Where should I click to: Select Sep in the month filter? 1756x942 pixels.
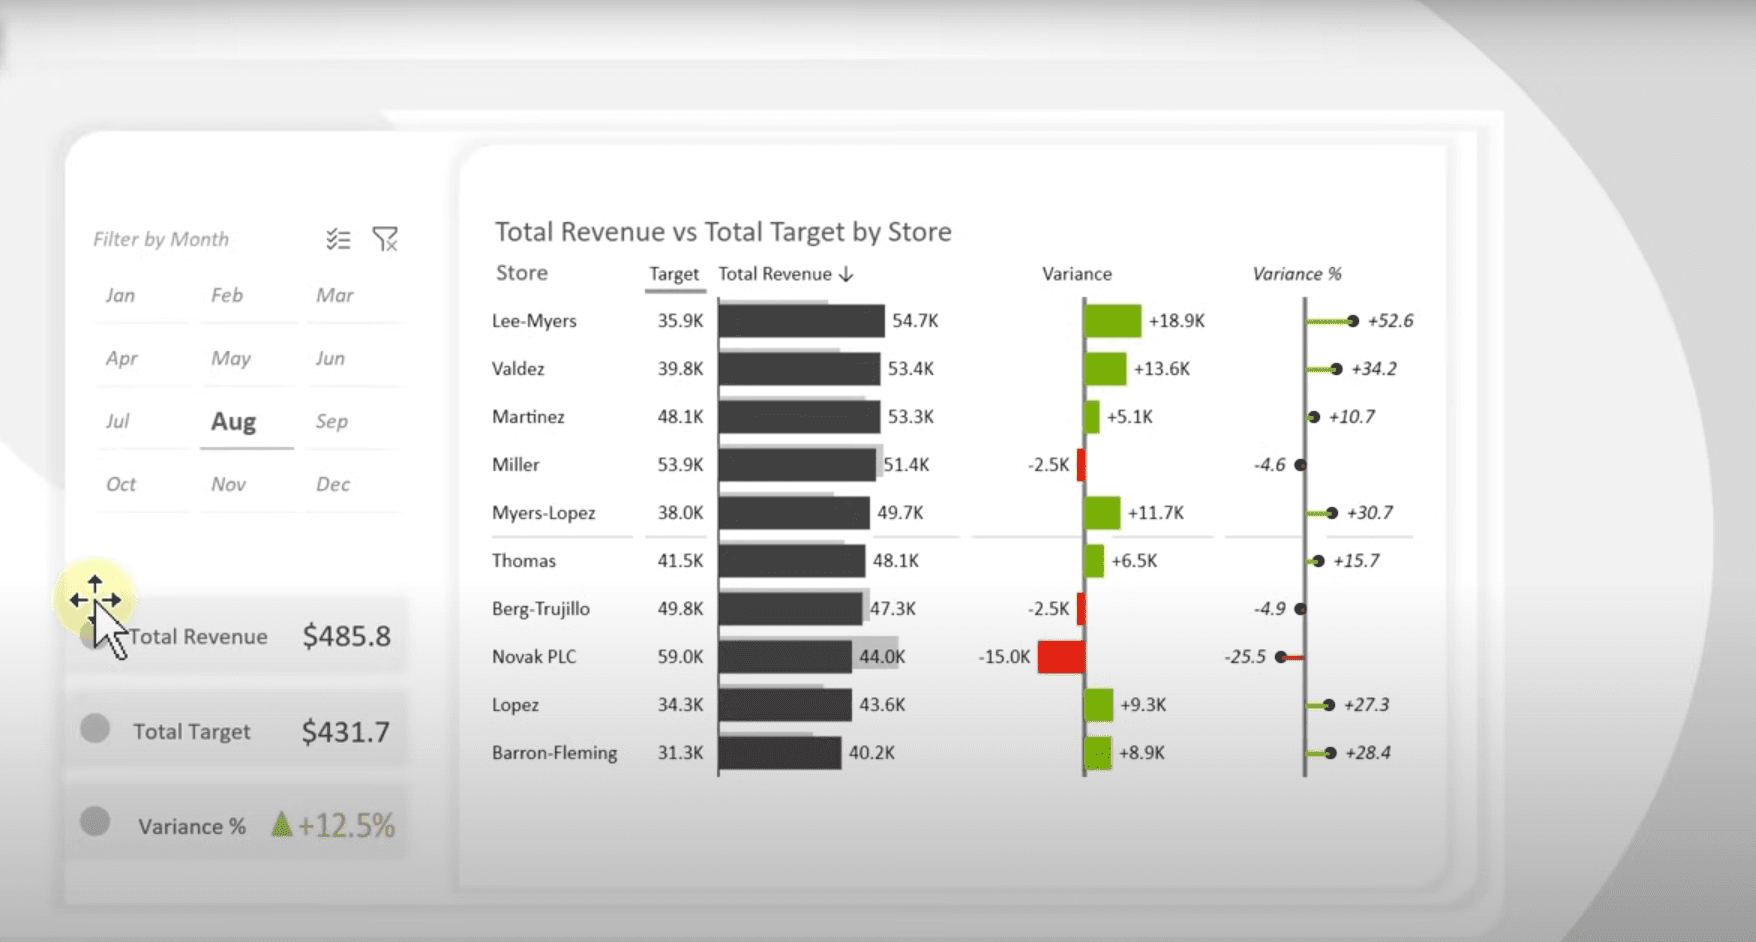click(x=332, y=421)
